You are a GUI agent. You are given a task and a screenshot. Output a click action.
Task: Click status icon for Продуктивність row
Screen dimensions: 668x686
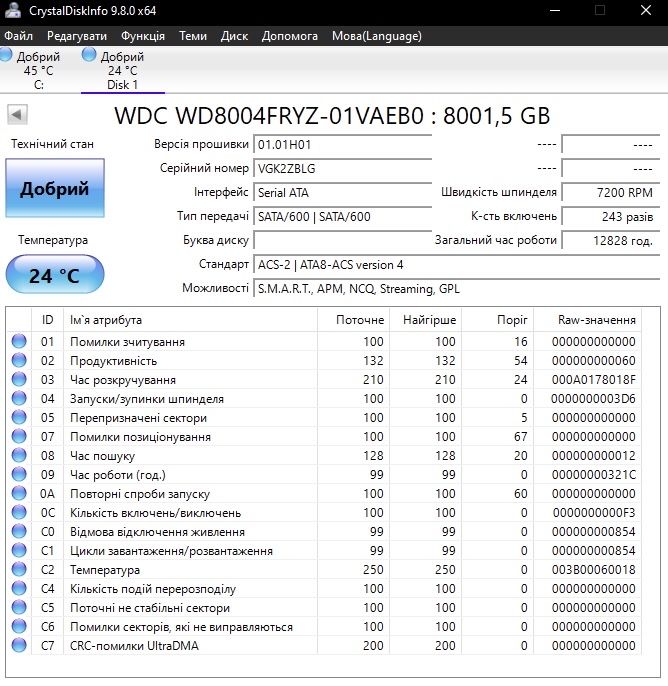click(x=19, y=360)
